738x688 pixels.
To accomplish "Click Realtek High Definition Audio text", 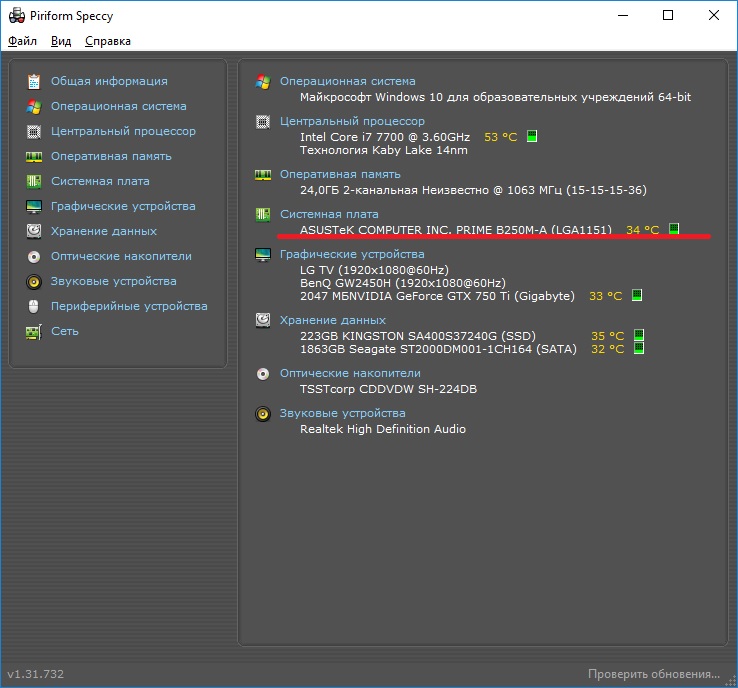I will (x=383, y=429).
